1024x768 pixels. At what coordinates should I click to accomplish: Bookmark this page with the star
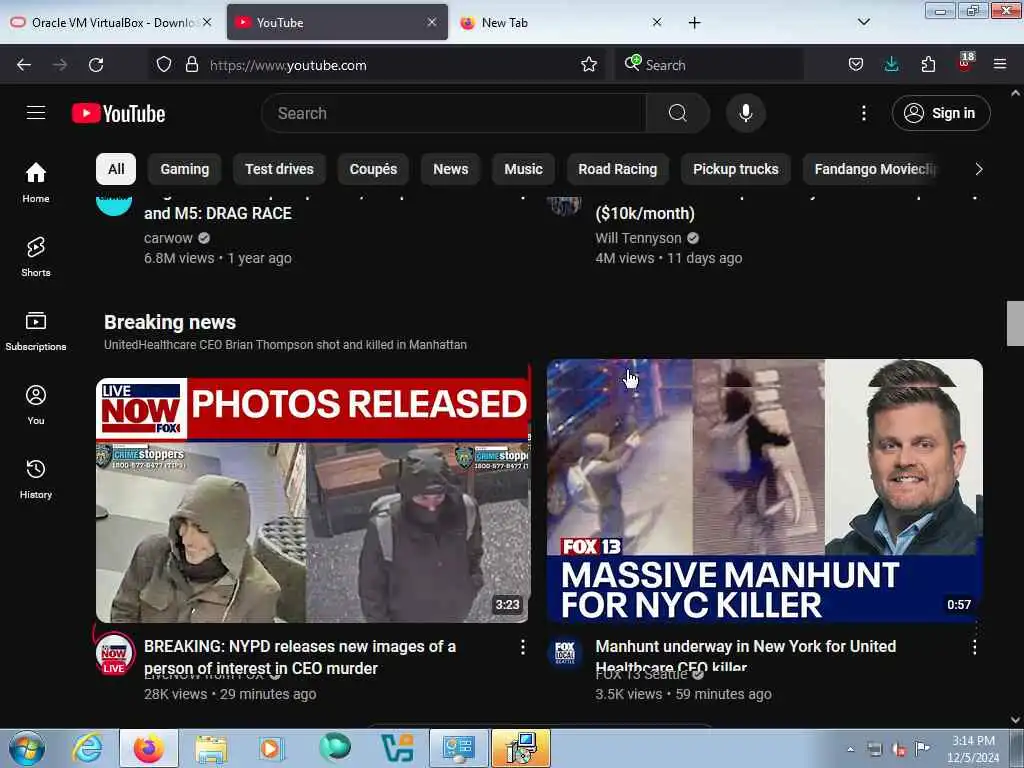[x=588, y=65]
